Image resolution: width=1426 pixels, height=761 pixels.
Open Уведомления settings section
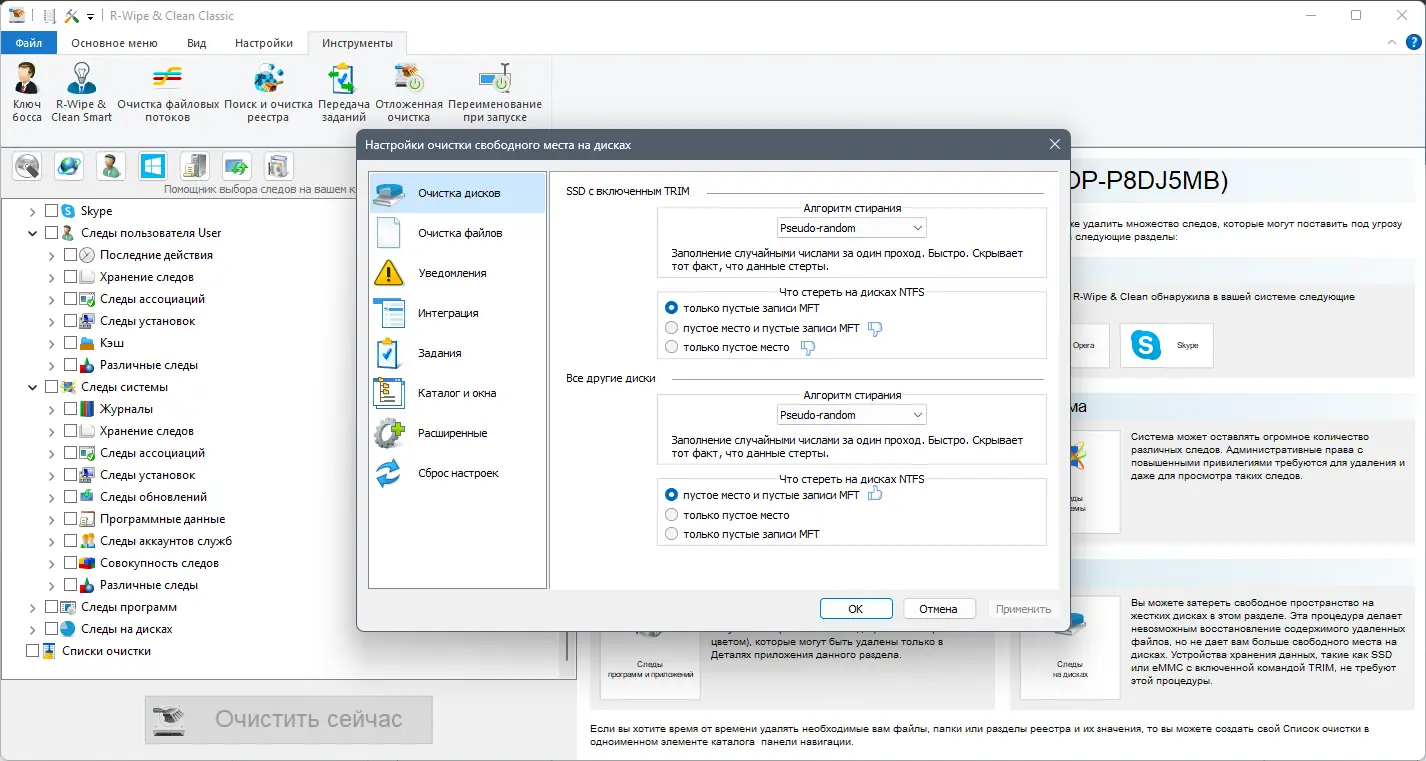pyautogui.click(x=458, y=273)
